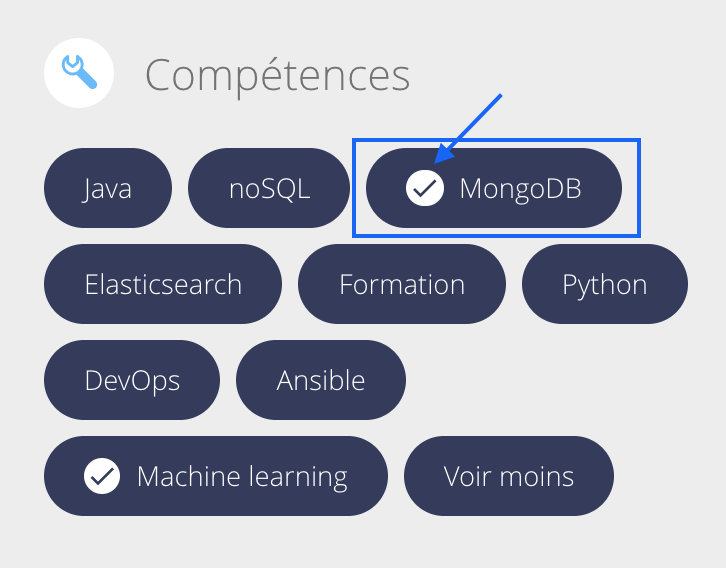
Task: Choose the Formation skill tag
Action: (x=402, y=284)
